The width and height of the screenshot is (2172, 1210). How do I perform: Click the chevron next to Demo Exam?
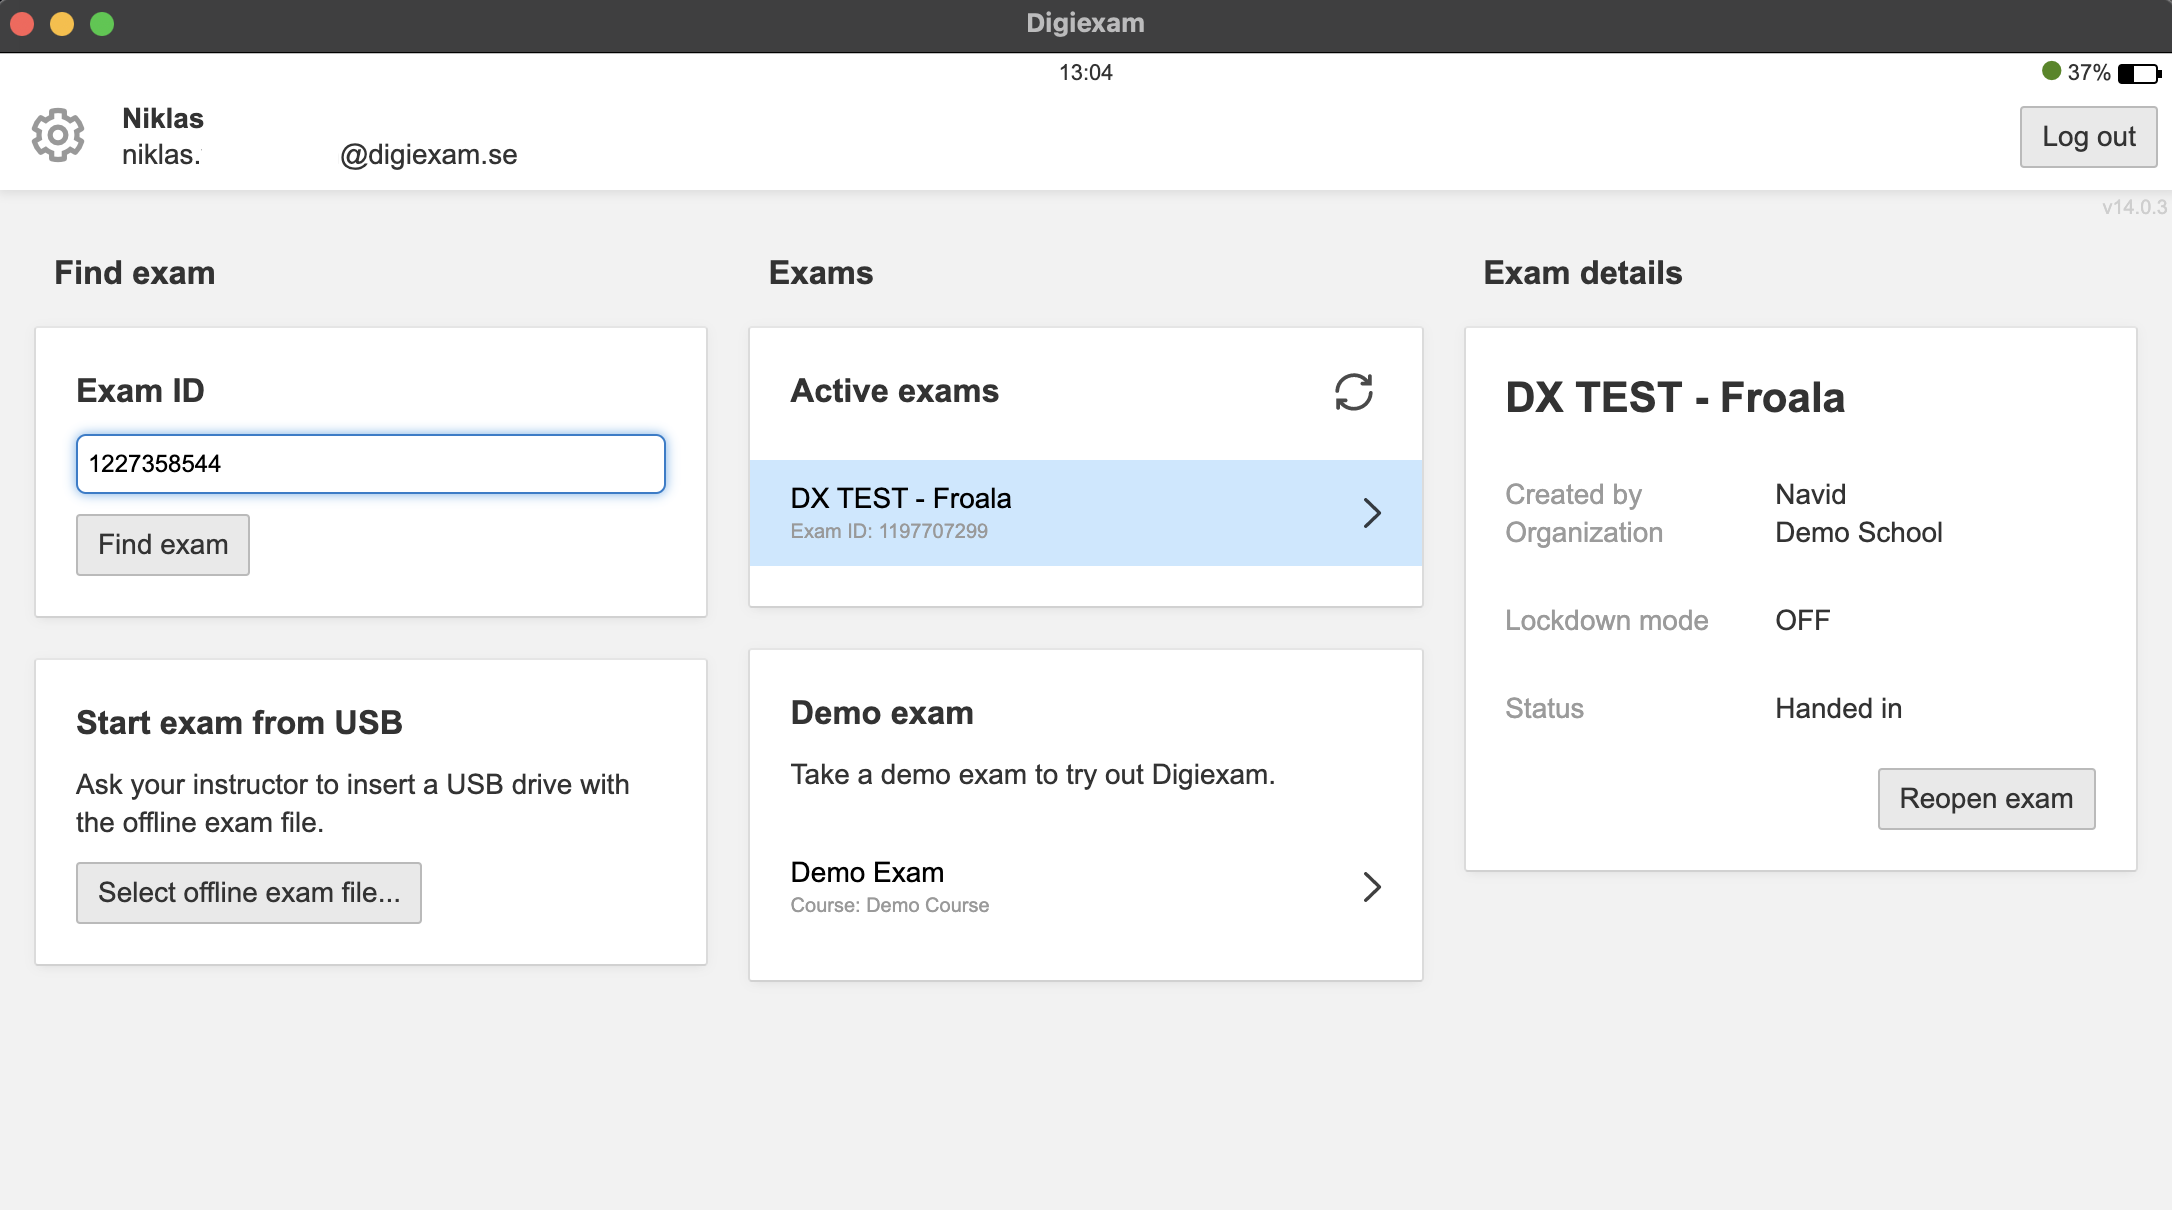coord(1372,887)
